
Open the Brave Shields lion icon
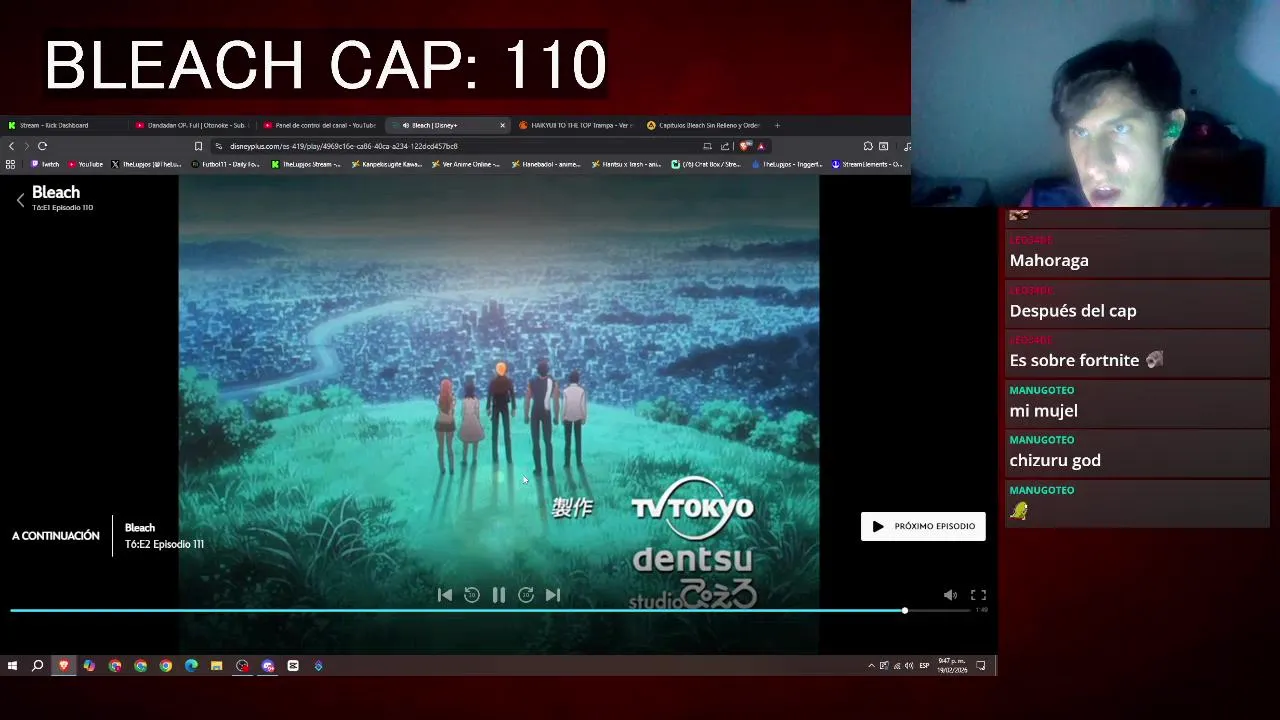(x=745, y=146)
